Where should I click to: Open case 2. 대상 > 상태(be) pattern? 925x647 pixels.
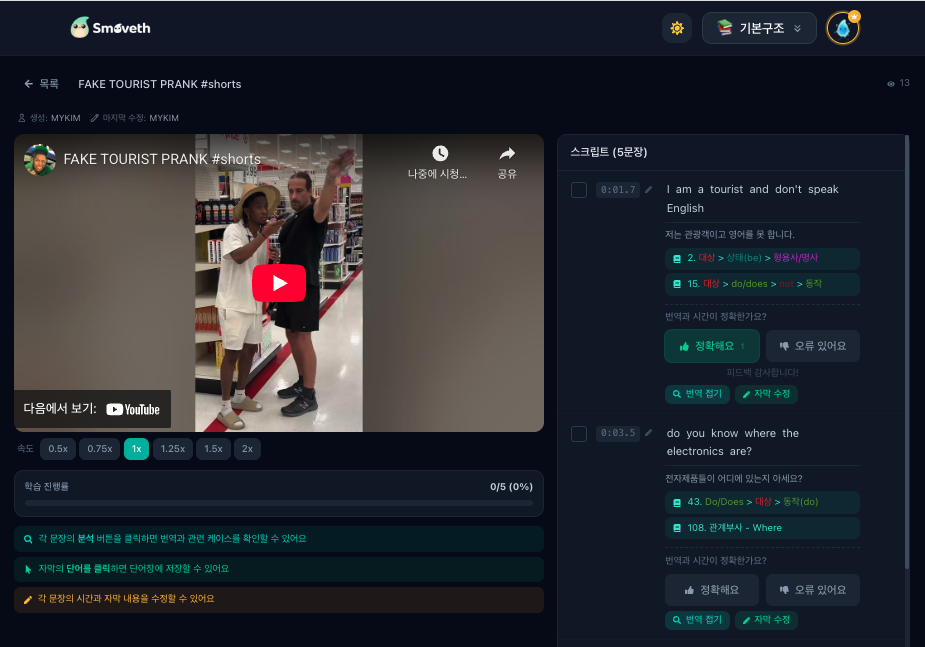(x=762, y=258)
